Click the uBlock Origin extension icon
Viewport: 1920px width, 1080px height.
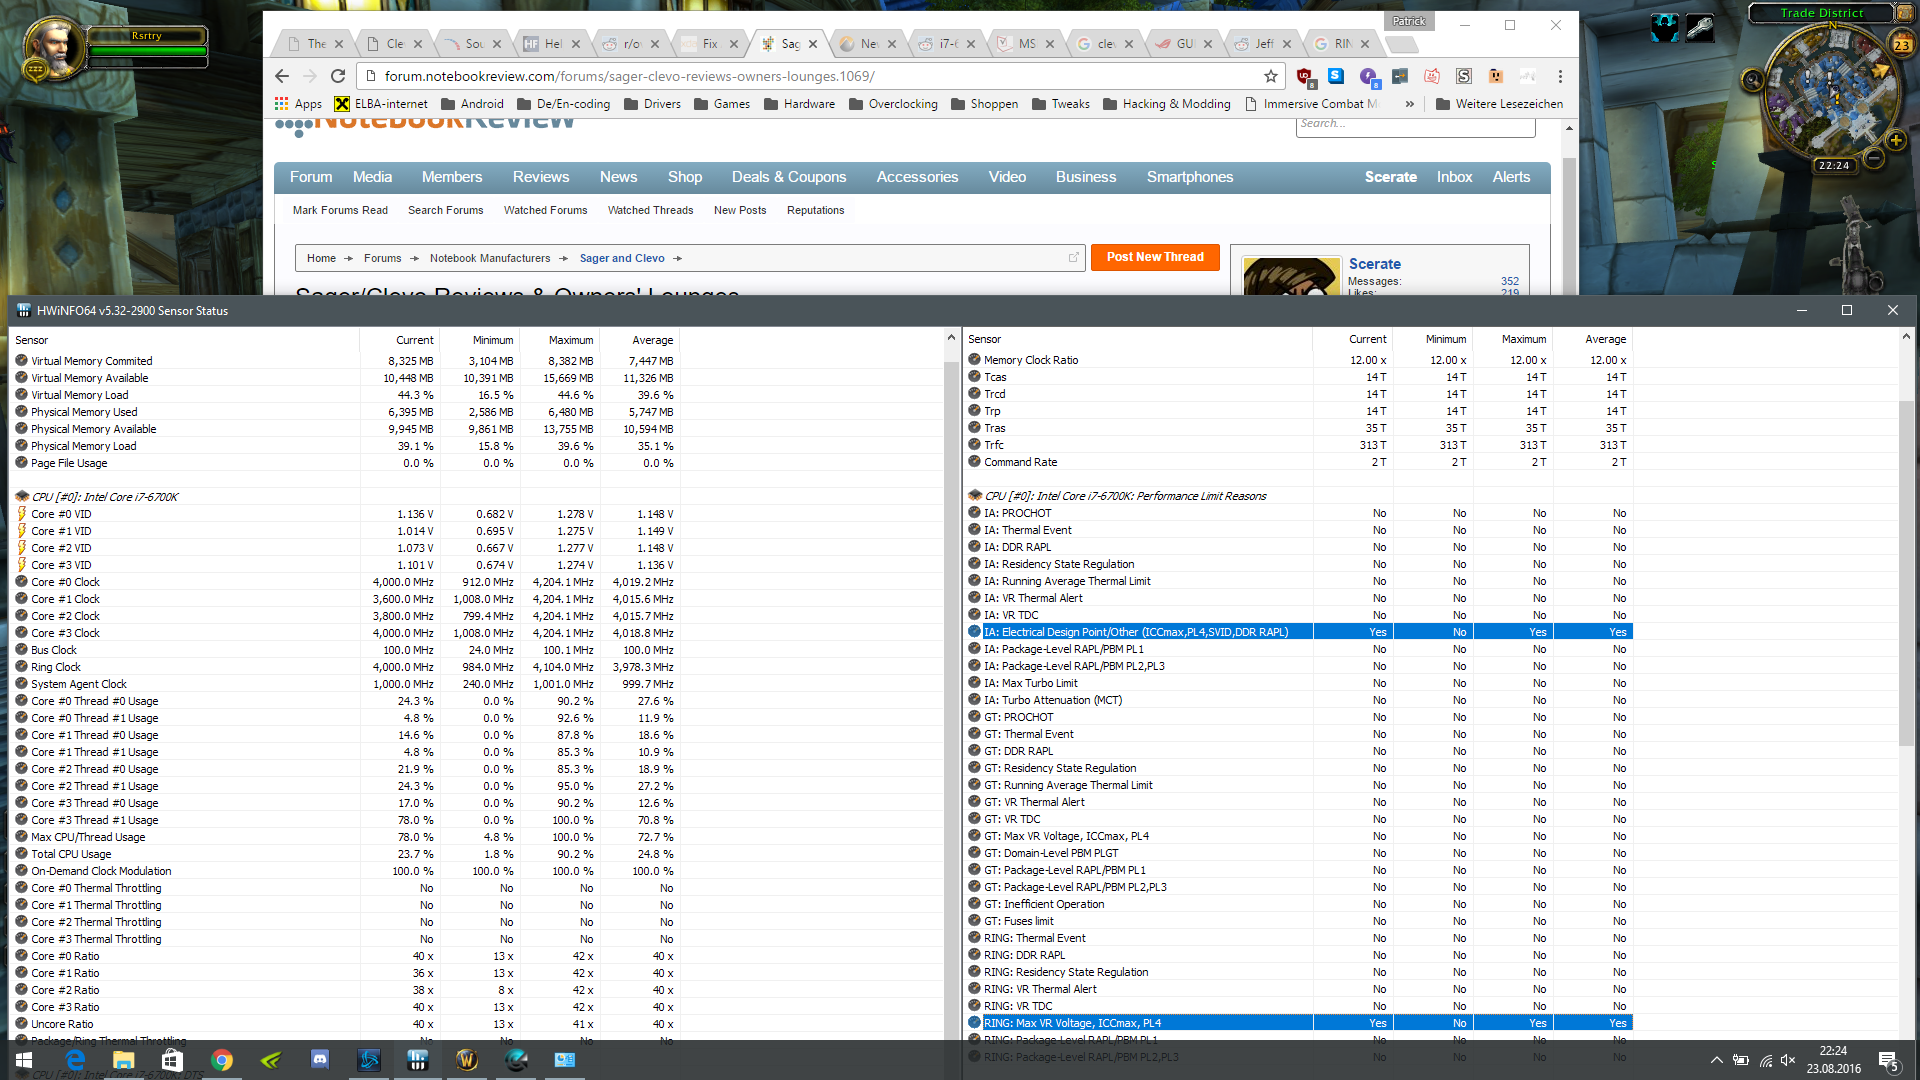point(1304,76)
